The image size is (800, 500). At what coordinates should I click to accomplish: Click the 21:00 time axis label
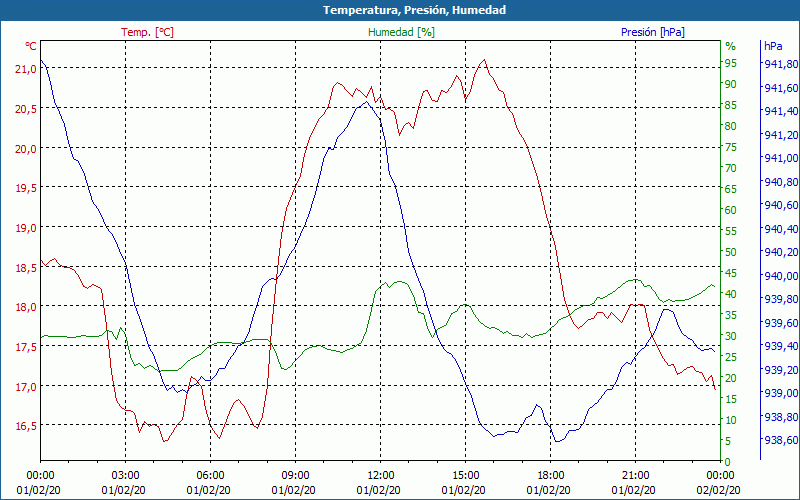[x=635, y=477]
